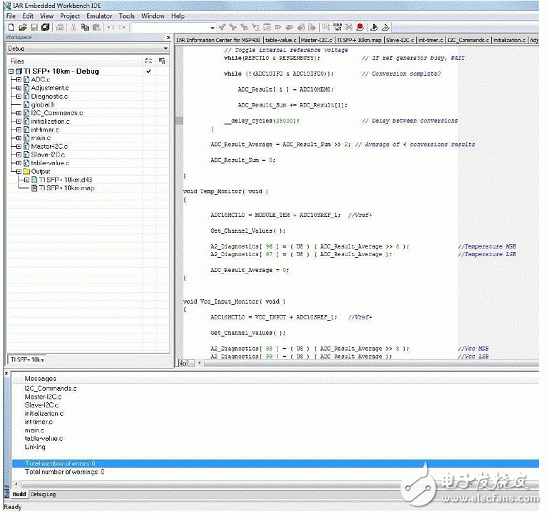The height and width of the screenshot is (515, 548).
Task: Select main.c in the workspace tree
Action: 41,138
